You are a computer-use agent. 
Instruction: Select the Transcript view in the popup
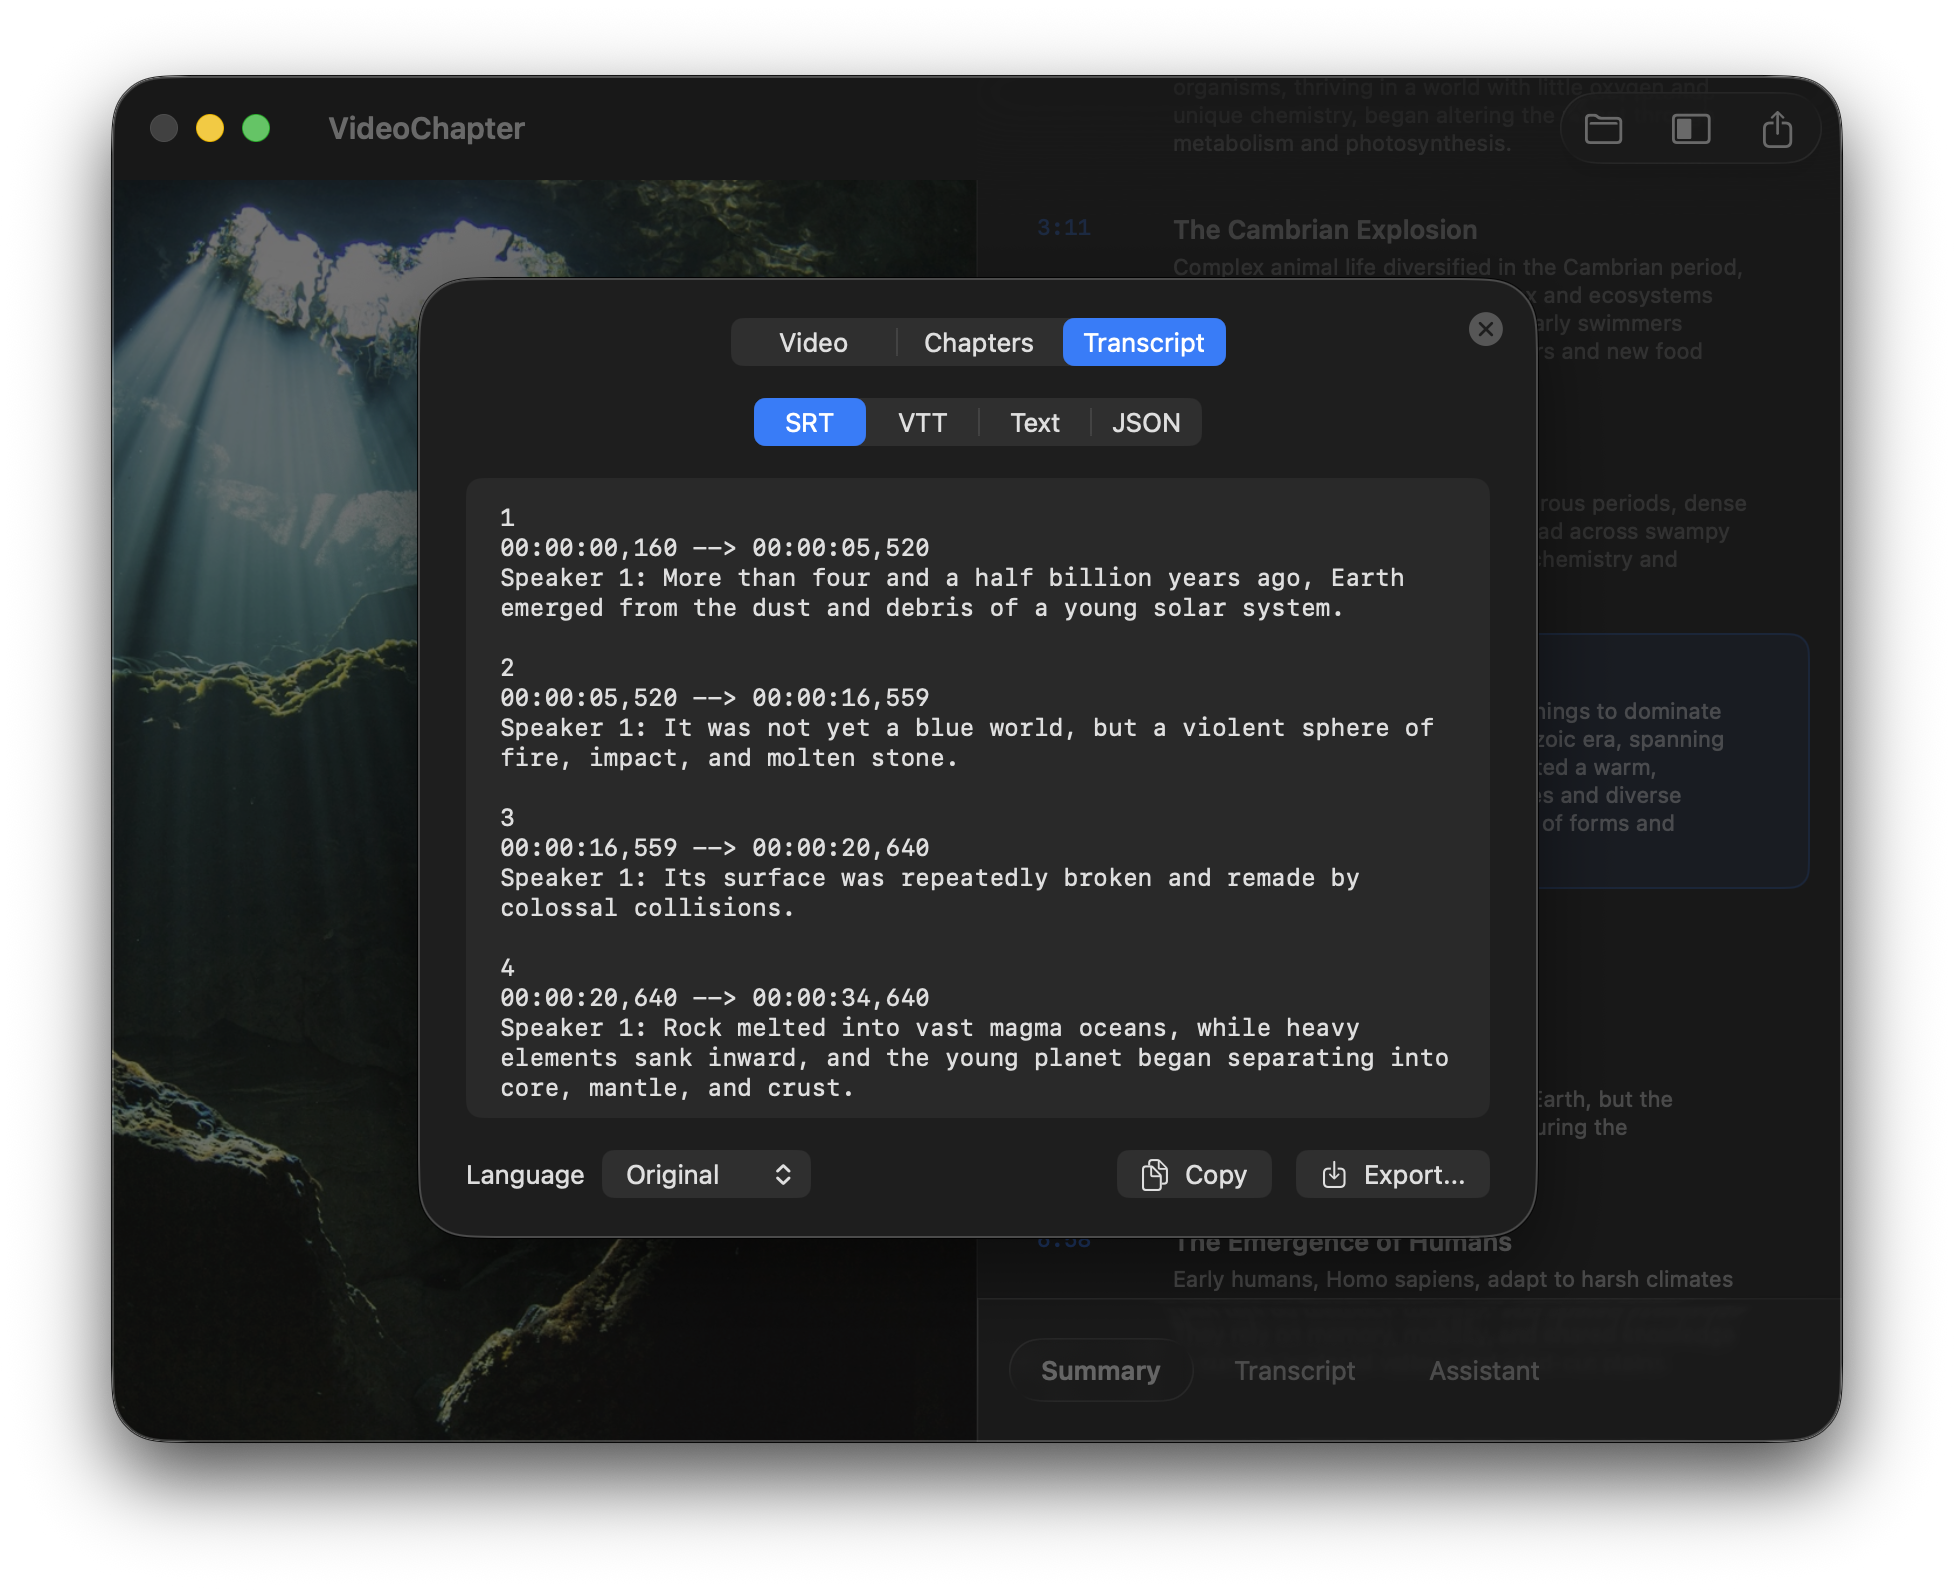click(x=1143, y=342)
